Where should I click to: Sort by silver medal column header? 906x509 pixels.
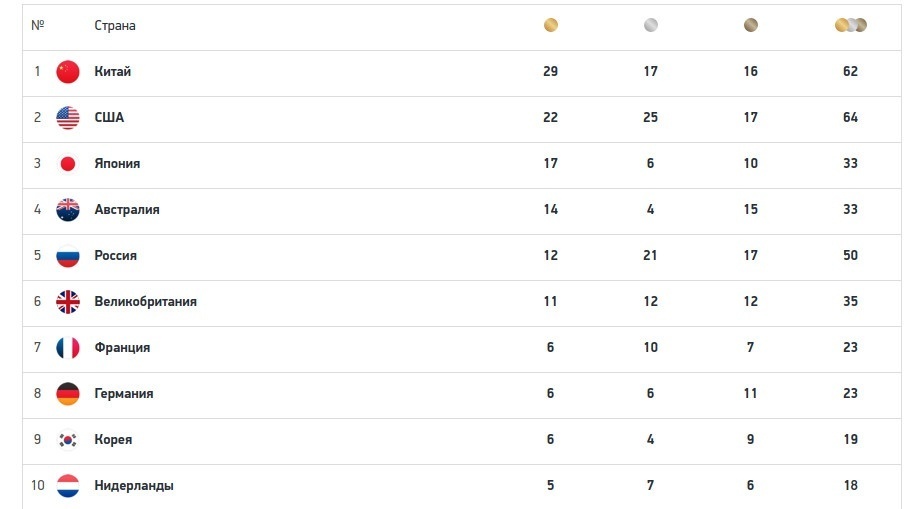tap(651, 25)
